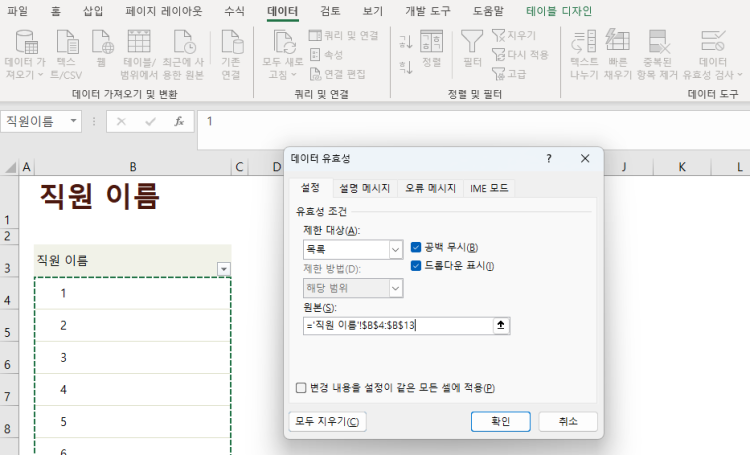Select column B header
Image resolution: width=750 pixels, height=455 pixels.
(x=133, y=167)
